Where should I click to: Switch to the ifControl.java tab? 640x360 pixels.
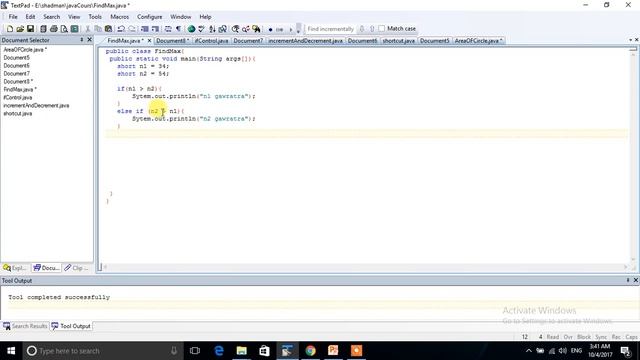click(211, 40)
